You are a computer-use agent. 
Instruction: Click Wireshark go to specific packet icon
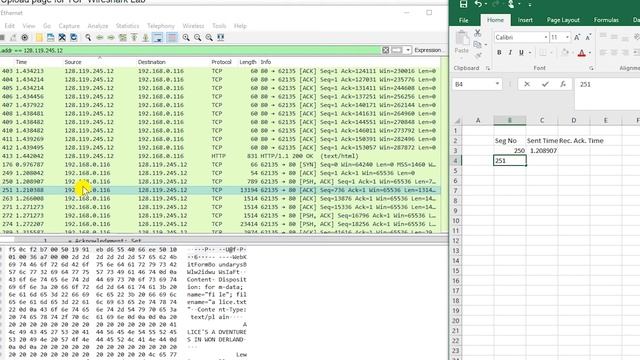click(122, 38)
